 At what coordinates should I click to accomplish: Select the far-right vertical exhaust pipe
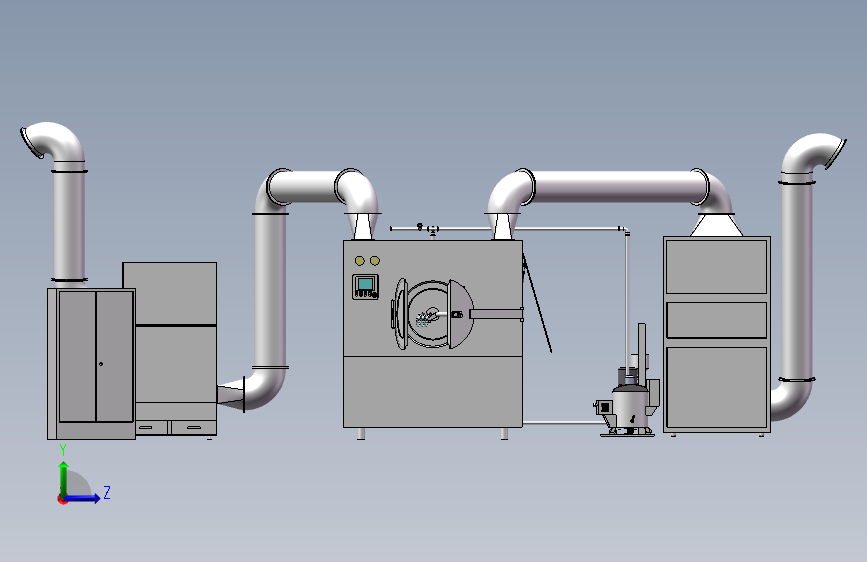[x=797, y=281]
